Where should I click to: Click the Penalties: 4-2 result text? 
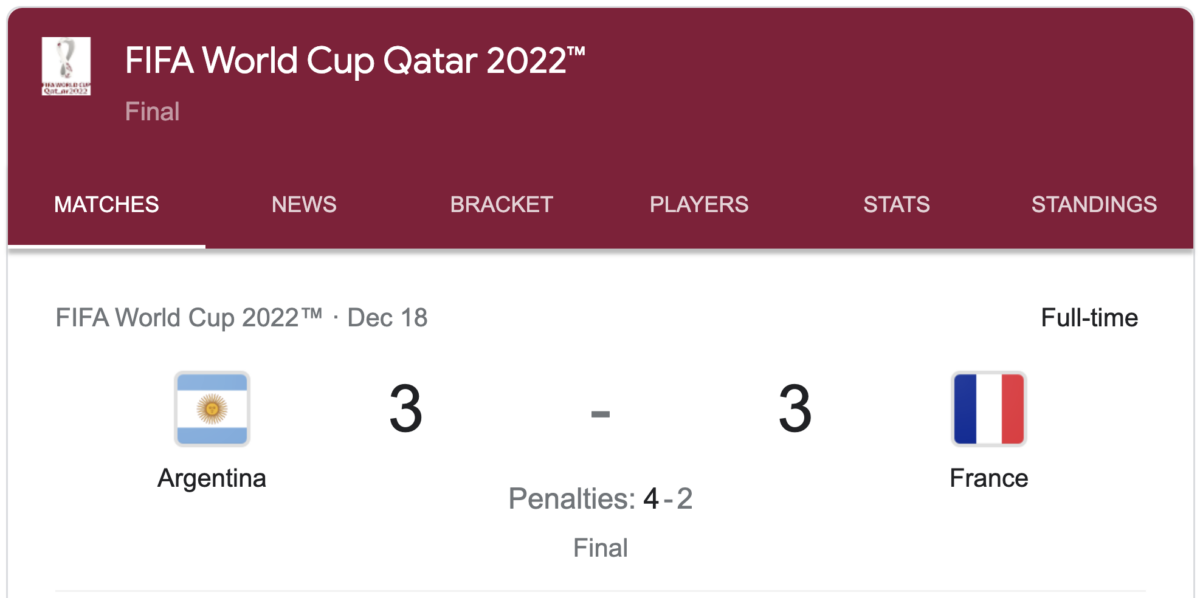coord(600,498)
